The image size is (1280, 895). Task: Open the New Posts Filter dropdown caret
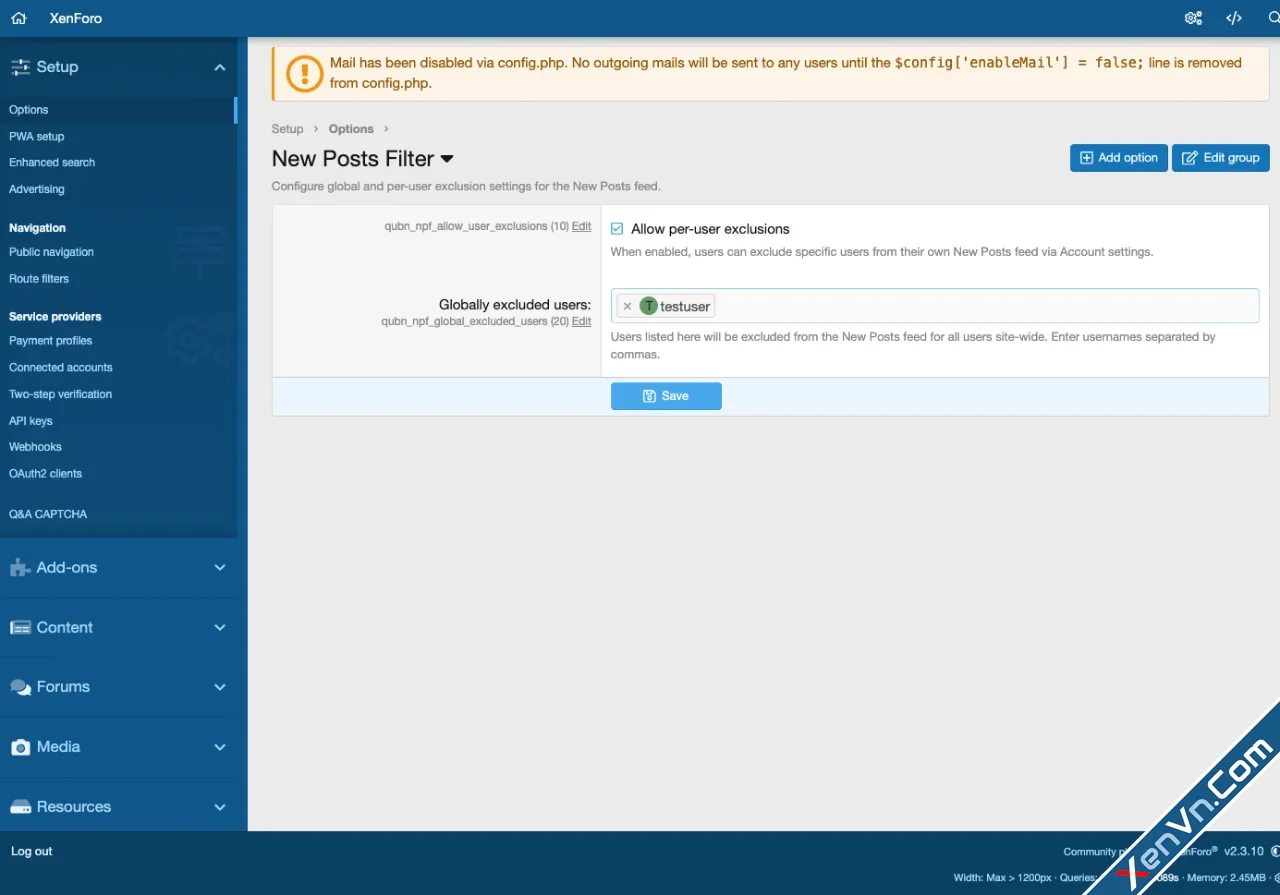tap(447, 159)
